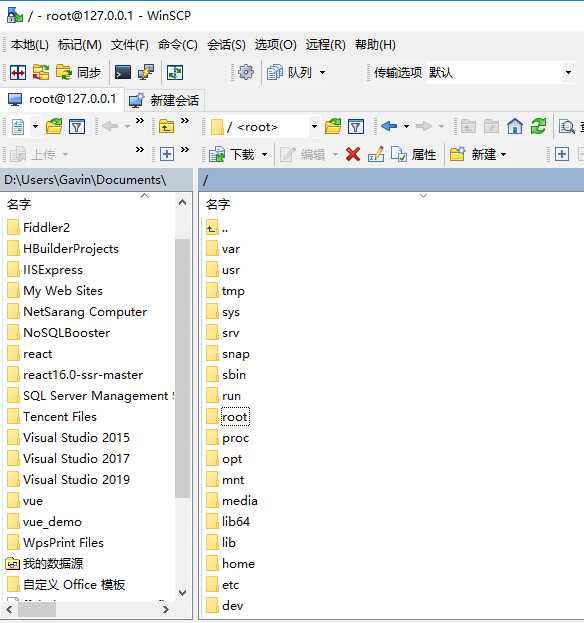The image size is (584, 623).
Task: Click remote panel open directory icon
Action: (333, 127)
